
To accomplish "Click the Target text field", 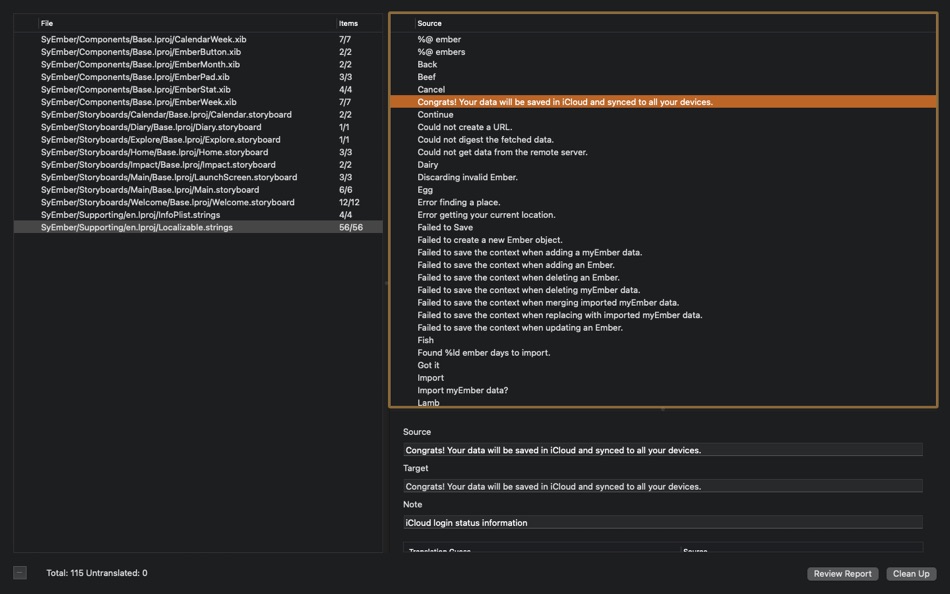I will coord(663,486).
